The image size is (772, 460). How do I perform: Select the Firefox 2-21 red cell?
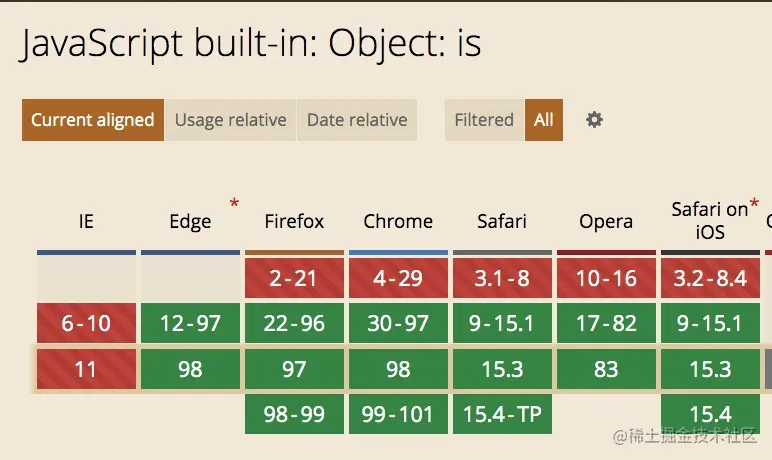(294, 278)
